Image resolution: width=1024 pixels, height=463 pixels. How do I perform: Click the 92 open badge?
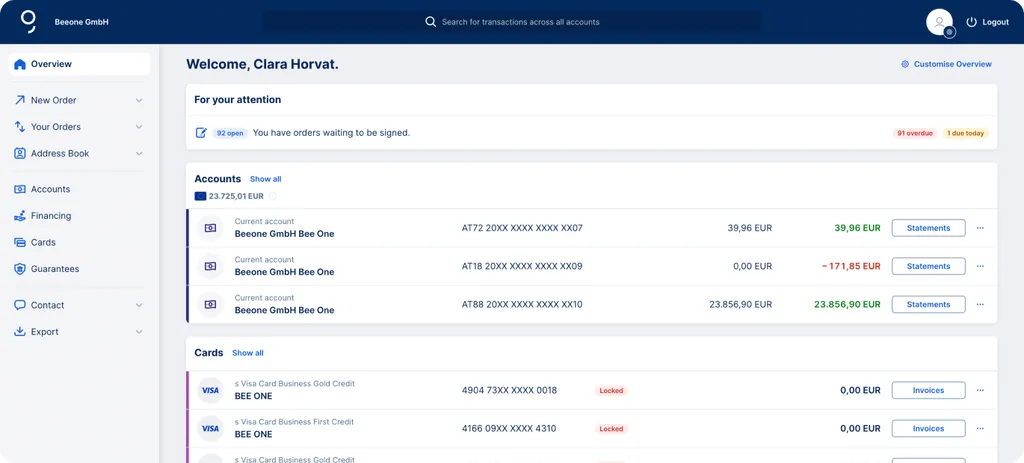click(x=230, y=133)
